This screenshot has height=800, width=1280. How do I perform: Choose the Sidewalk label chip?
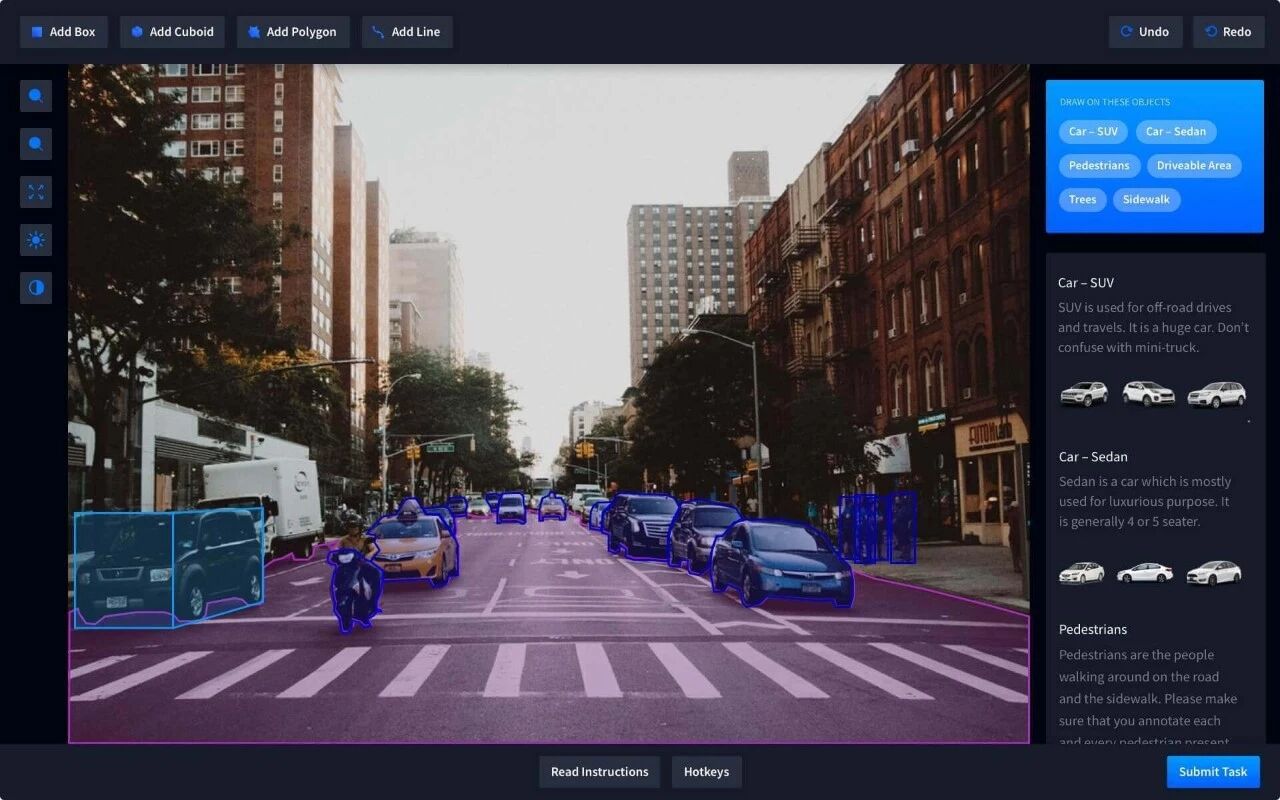(x=1146, y=200)
